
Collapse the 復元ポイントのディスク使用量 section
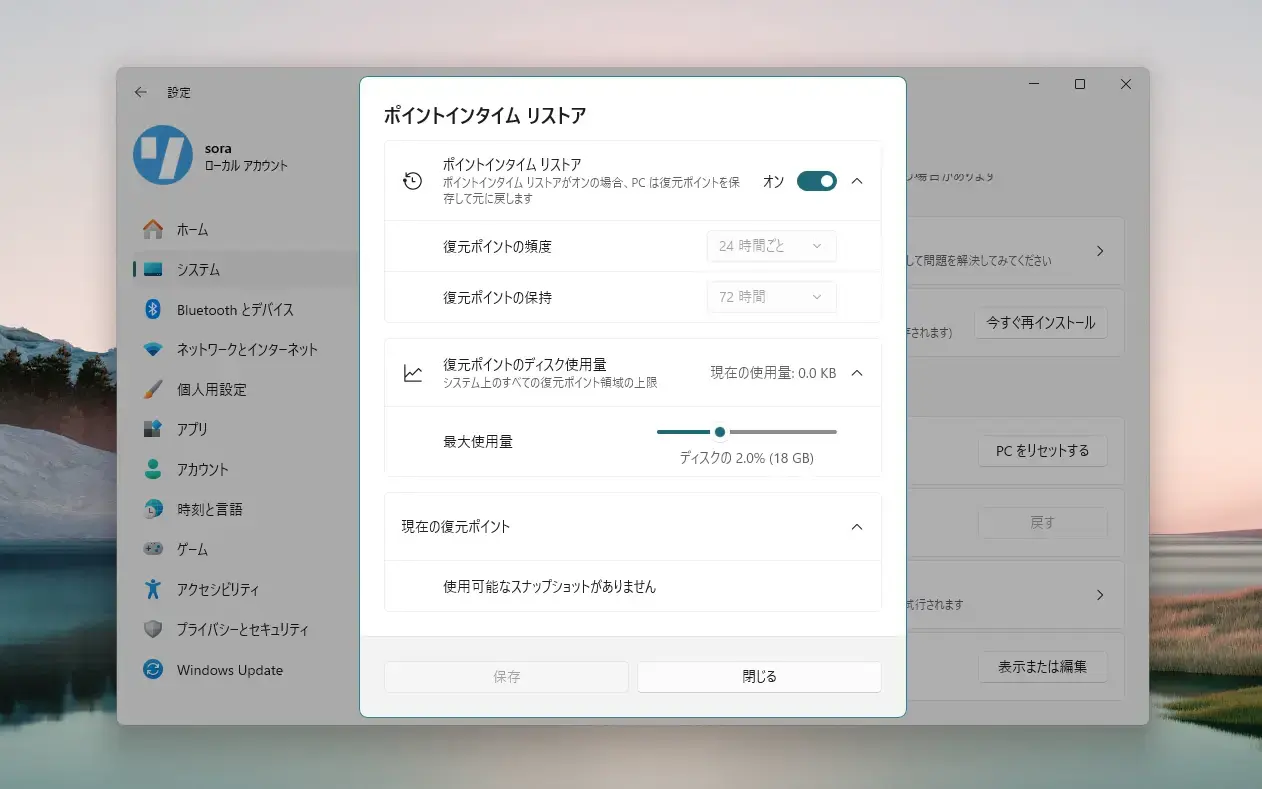[857, 373]
